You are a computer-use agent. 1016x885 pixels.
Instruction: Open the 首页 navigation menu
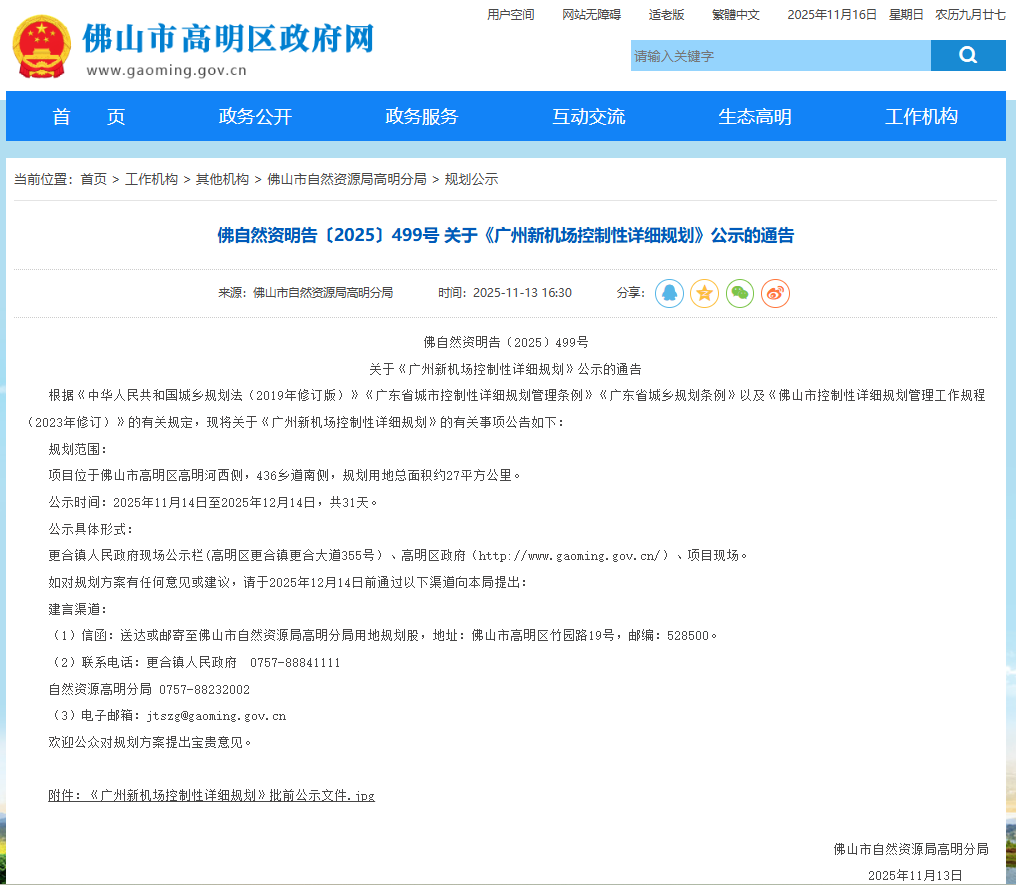click(x=89, y=116)
